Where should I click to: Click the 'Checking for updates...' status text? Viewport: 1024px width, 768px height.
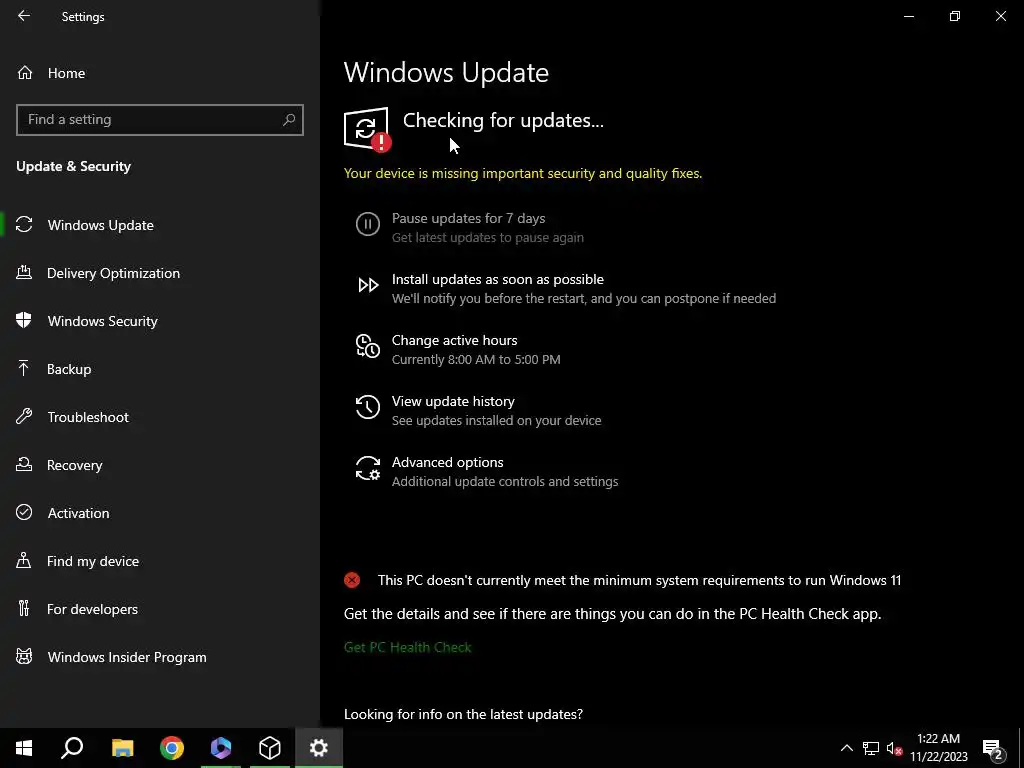503,120
